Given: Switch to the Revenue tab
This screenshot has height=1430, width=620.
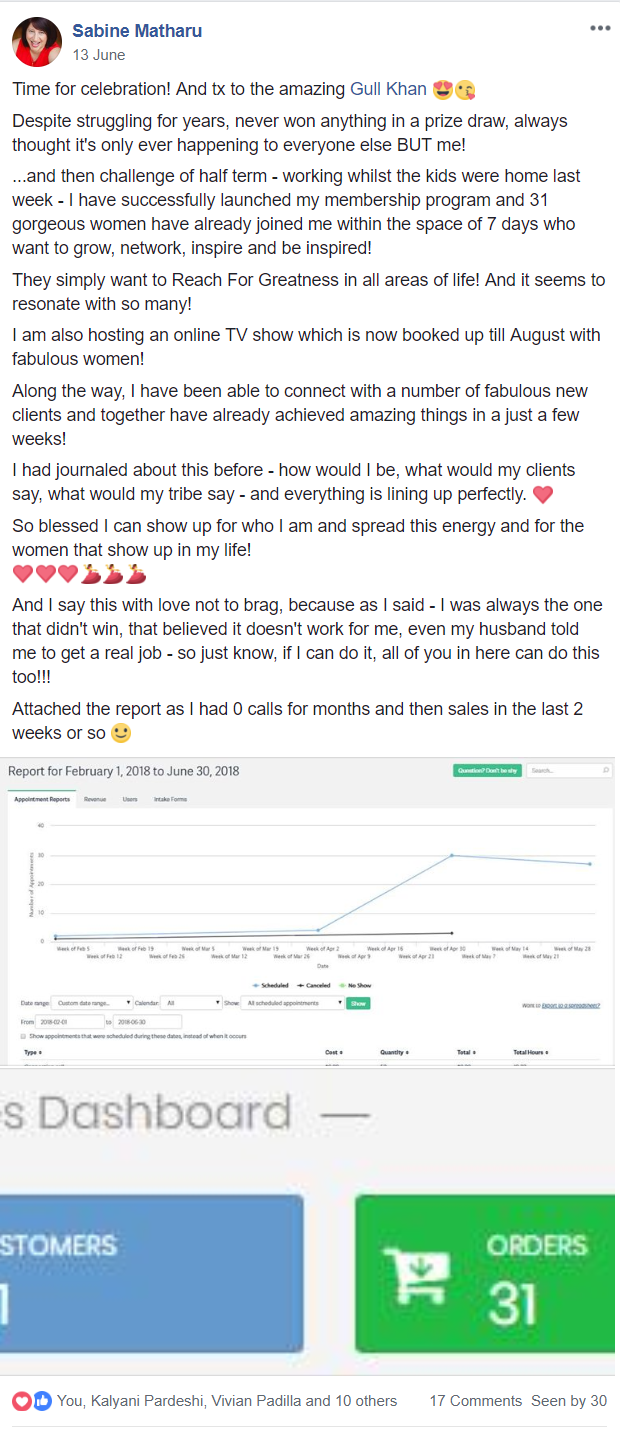Looking at the screenshot, I should point(95,799).
